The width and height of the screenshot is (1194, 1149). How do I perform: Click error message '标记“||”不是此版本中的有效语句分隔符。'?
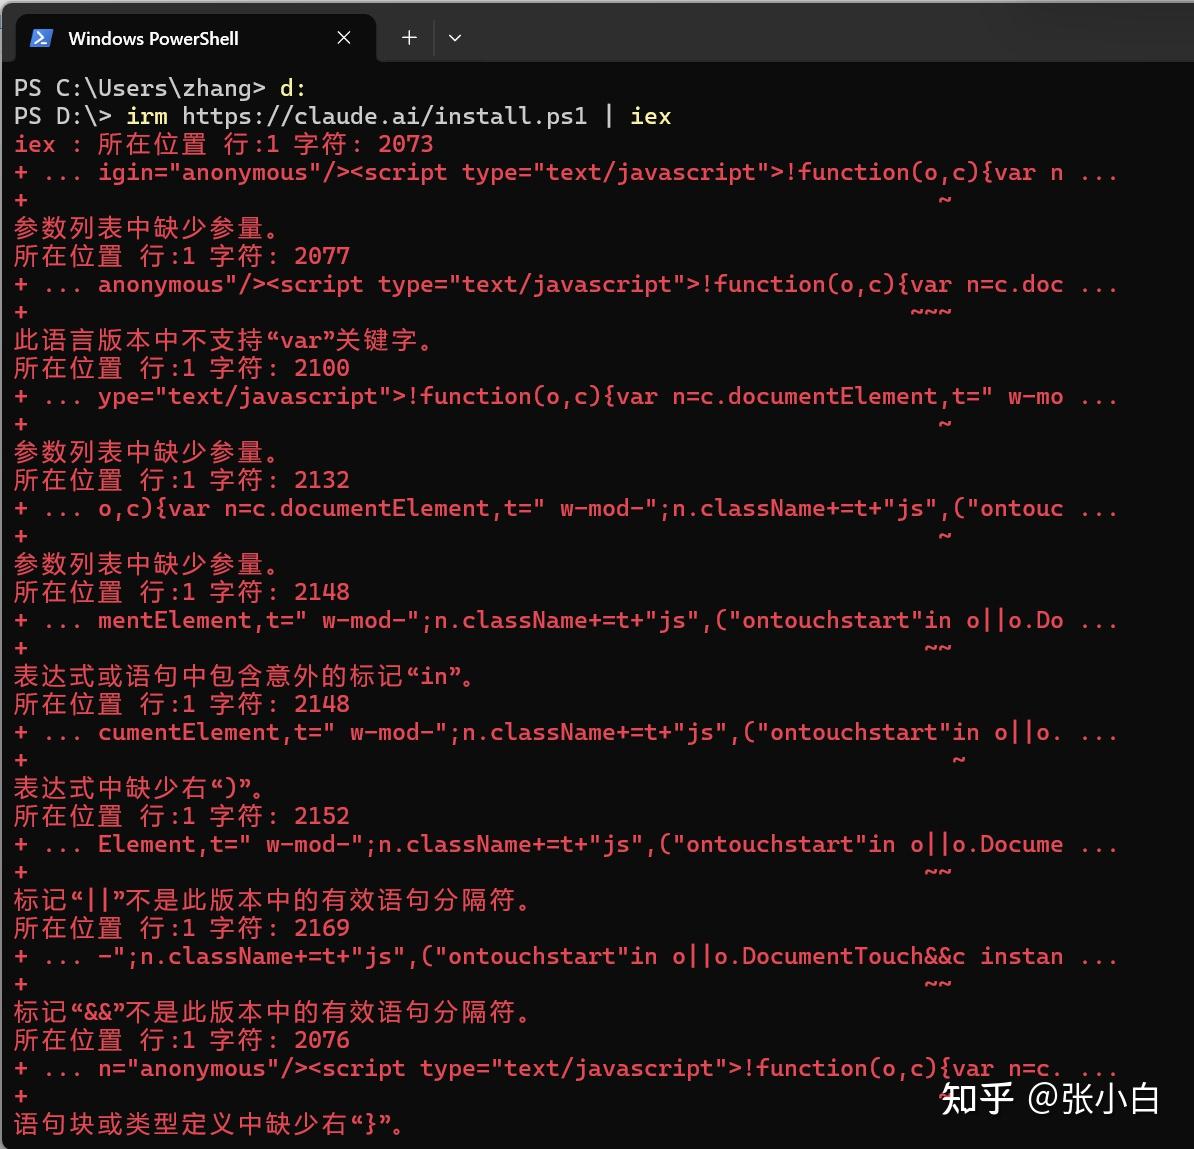click(272, 899)
